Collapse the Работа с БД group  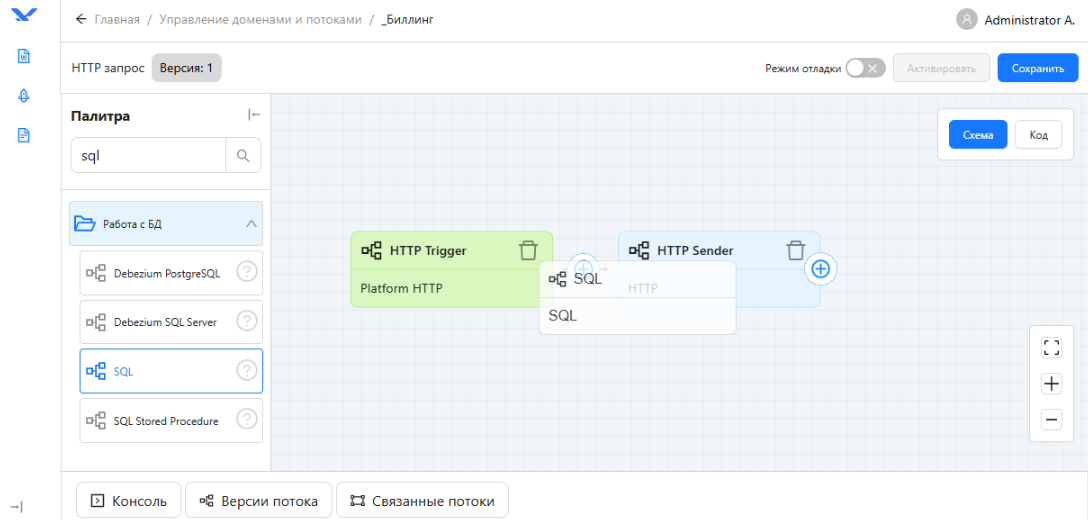click(x=251, y=224)
